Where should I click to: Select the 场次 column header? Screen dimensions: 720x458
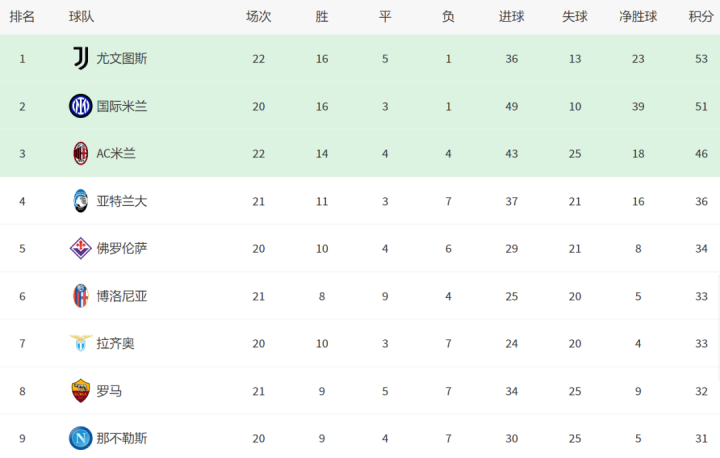(x=259, y=17)
